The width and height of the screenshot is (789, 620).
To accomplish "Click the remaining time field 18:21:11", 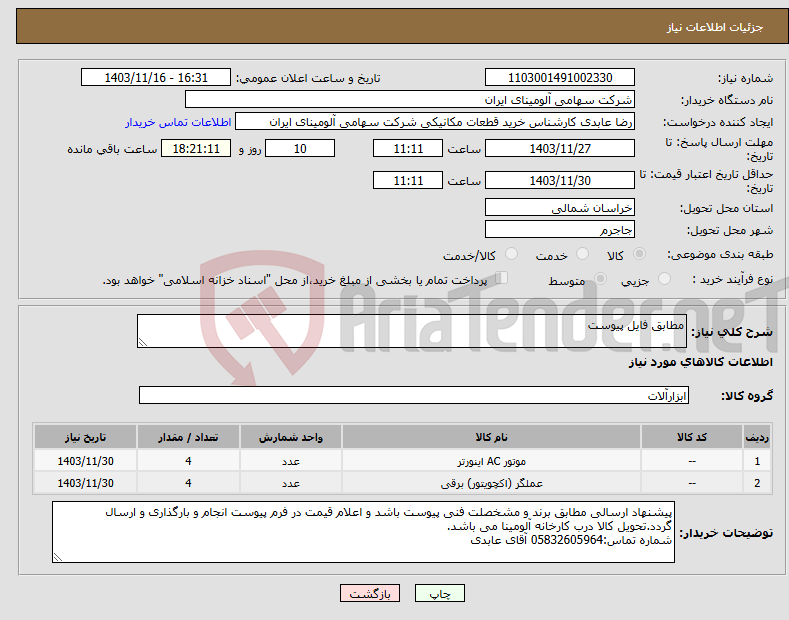I will [x=196, y=148].
